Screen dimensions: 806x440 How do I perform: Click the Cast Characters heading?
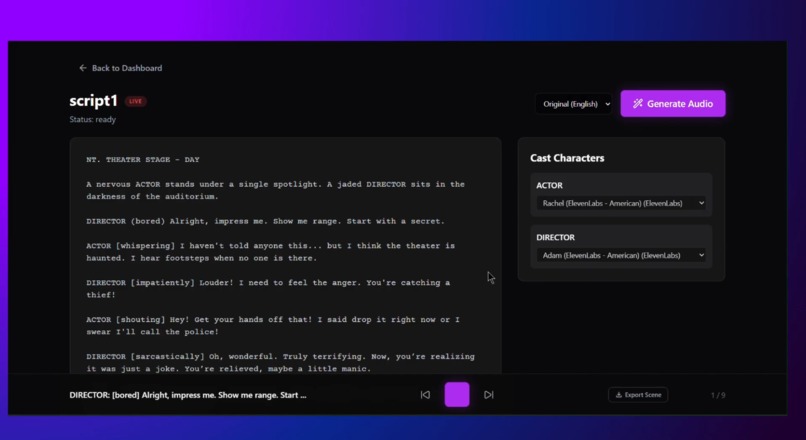(x=567, y=158)
